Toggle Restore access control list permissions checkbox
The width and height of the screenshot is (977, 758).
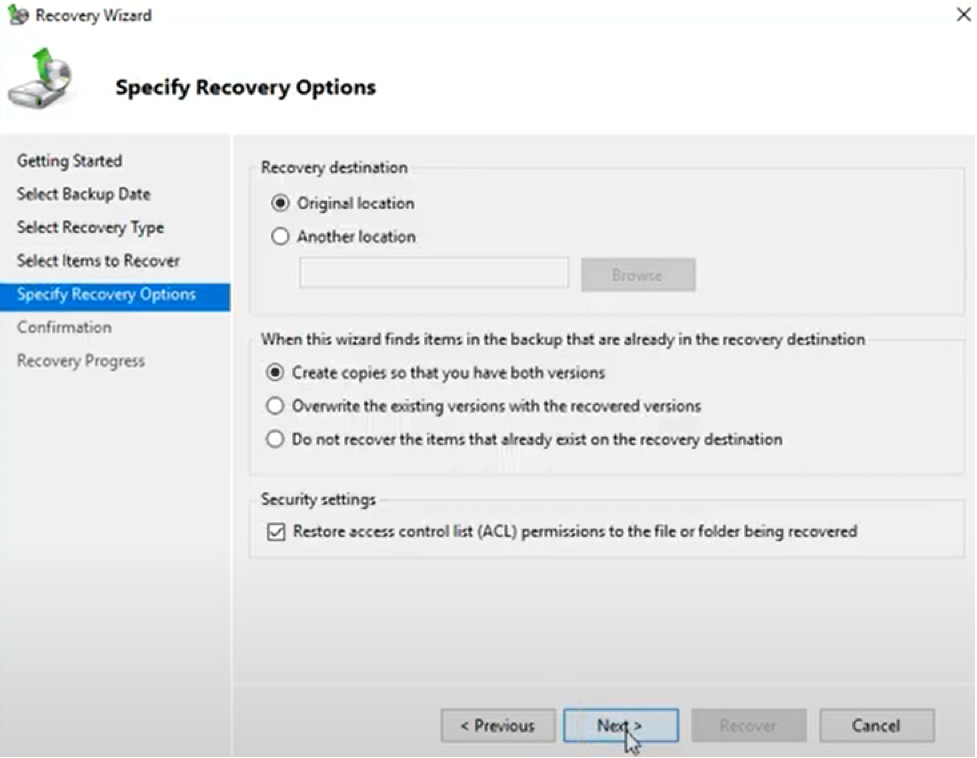pyautogui.click(x=277, y=532)
